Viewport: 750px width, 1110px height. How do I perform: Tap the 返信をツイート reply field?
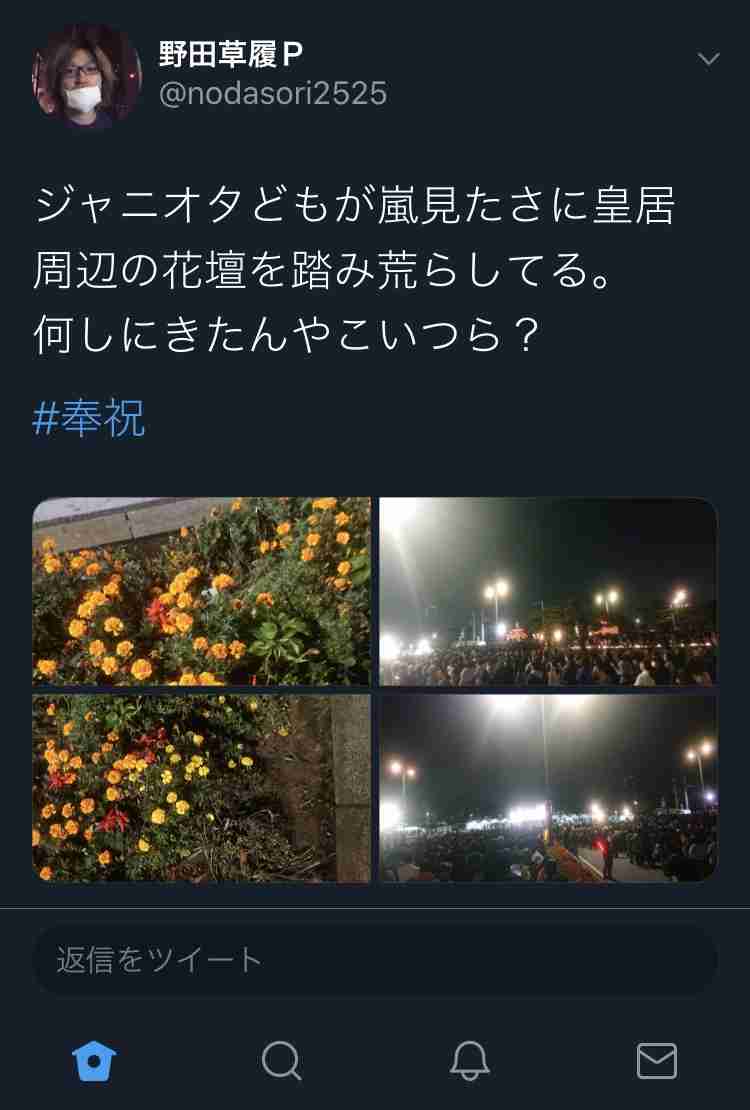tap(375, 960)
